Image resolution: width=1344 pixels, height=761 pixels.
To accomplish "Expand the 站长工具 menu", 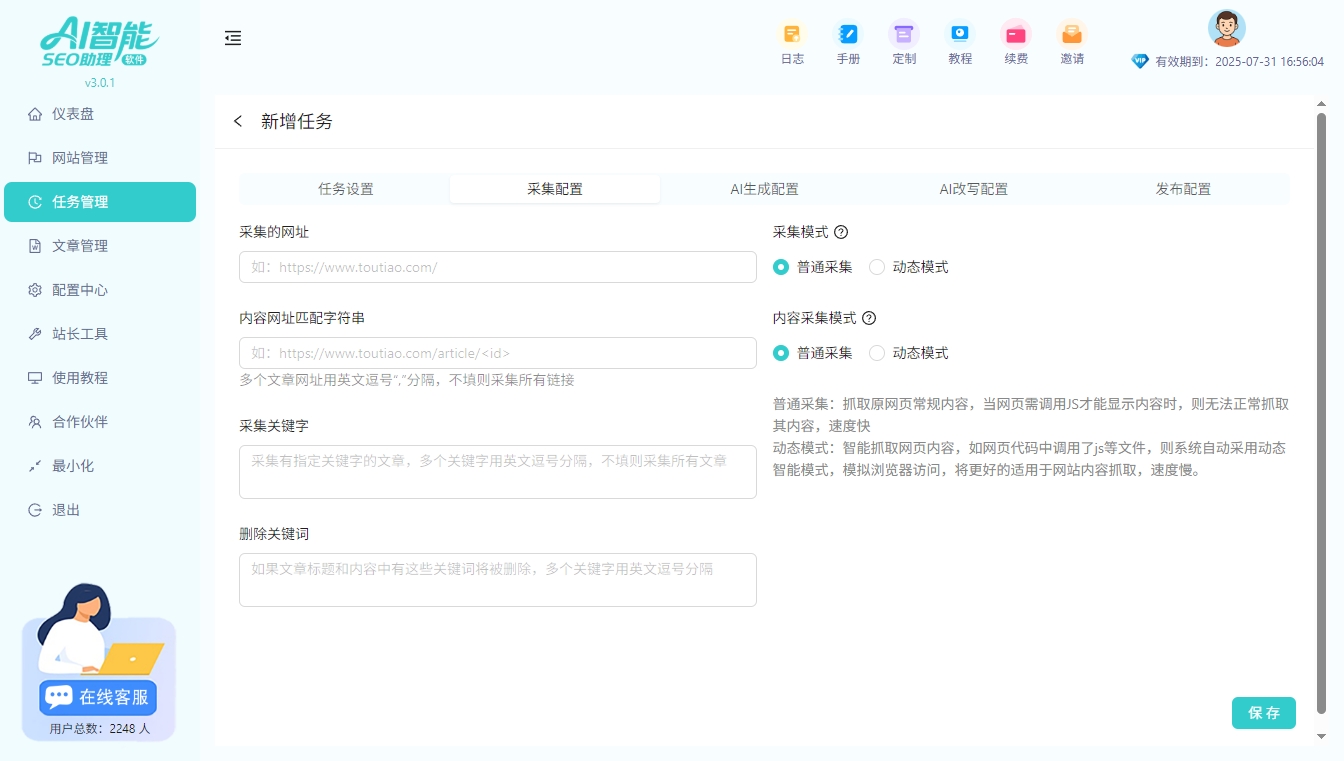I will point(80,334).
